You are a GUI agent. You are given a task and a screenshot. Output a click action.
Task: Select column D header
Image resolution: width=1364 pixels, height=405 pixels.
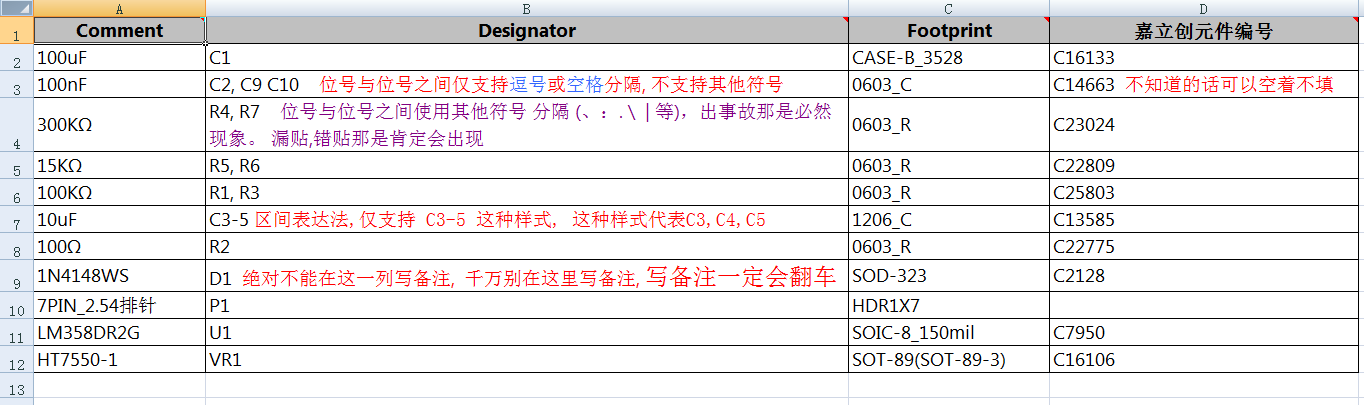1205,8
